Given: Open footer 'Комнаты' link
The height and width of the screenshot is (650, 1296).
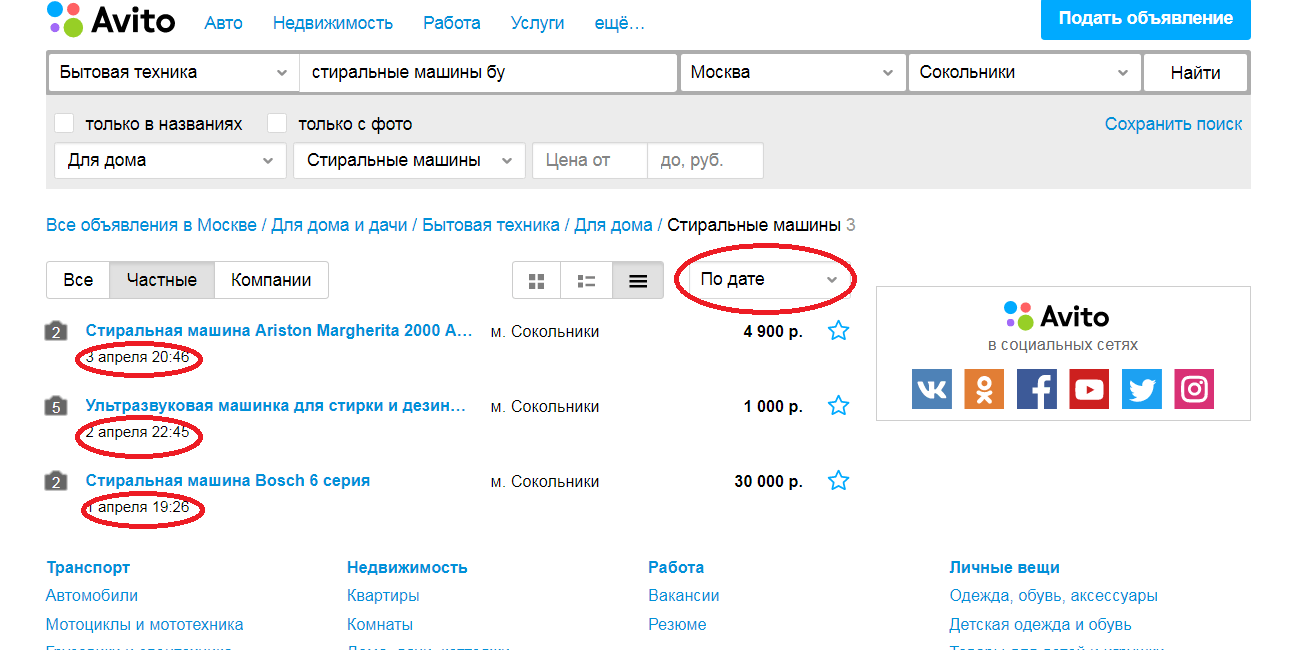Looking at the screenshot, I should (x=380, y=624).
